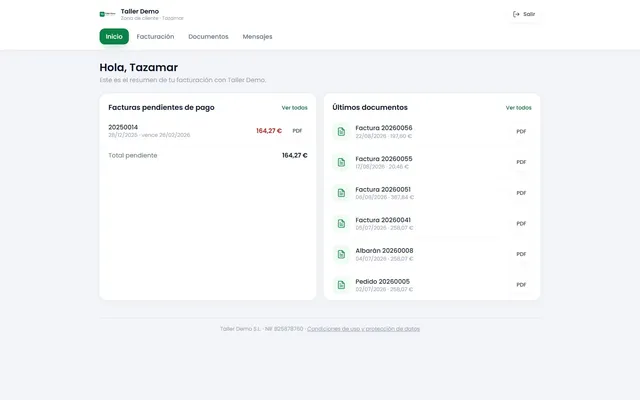Click the Taller Demo header title
This screenshot has width=640, height=400.
pos(140,11)
